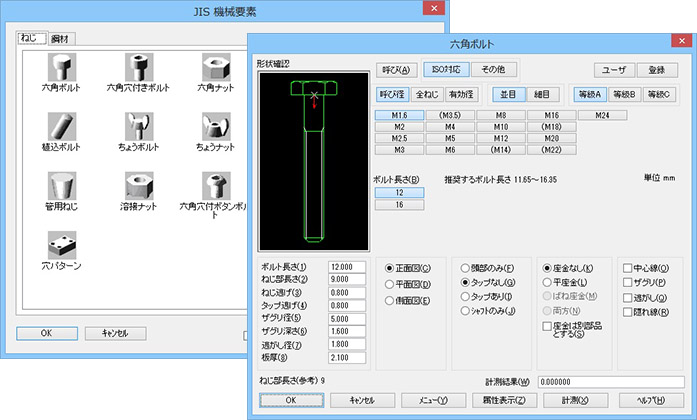Choose the 六角ナット hex nut icon
Screen dimensions: 697x420
tap(213, 68)
